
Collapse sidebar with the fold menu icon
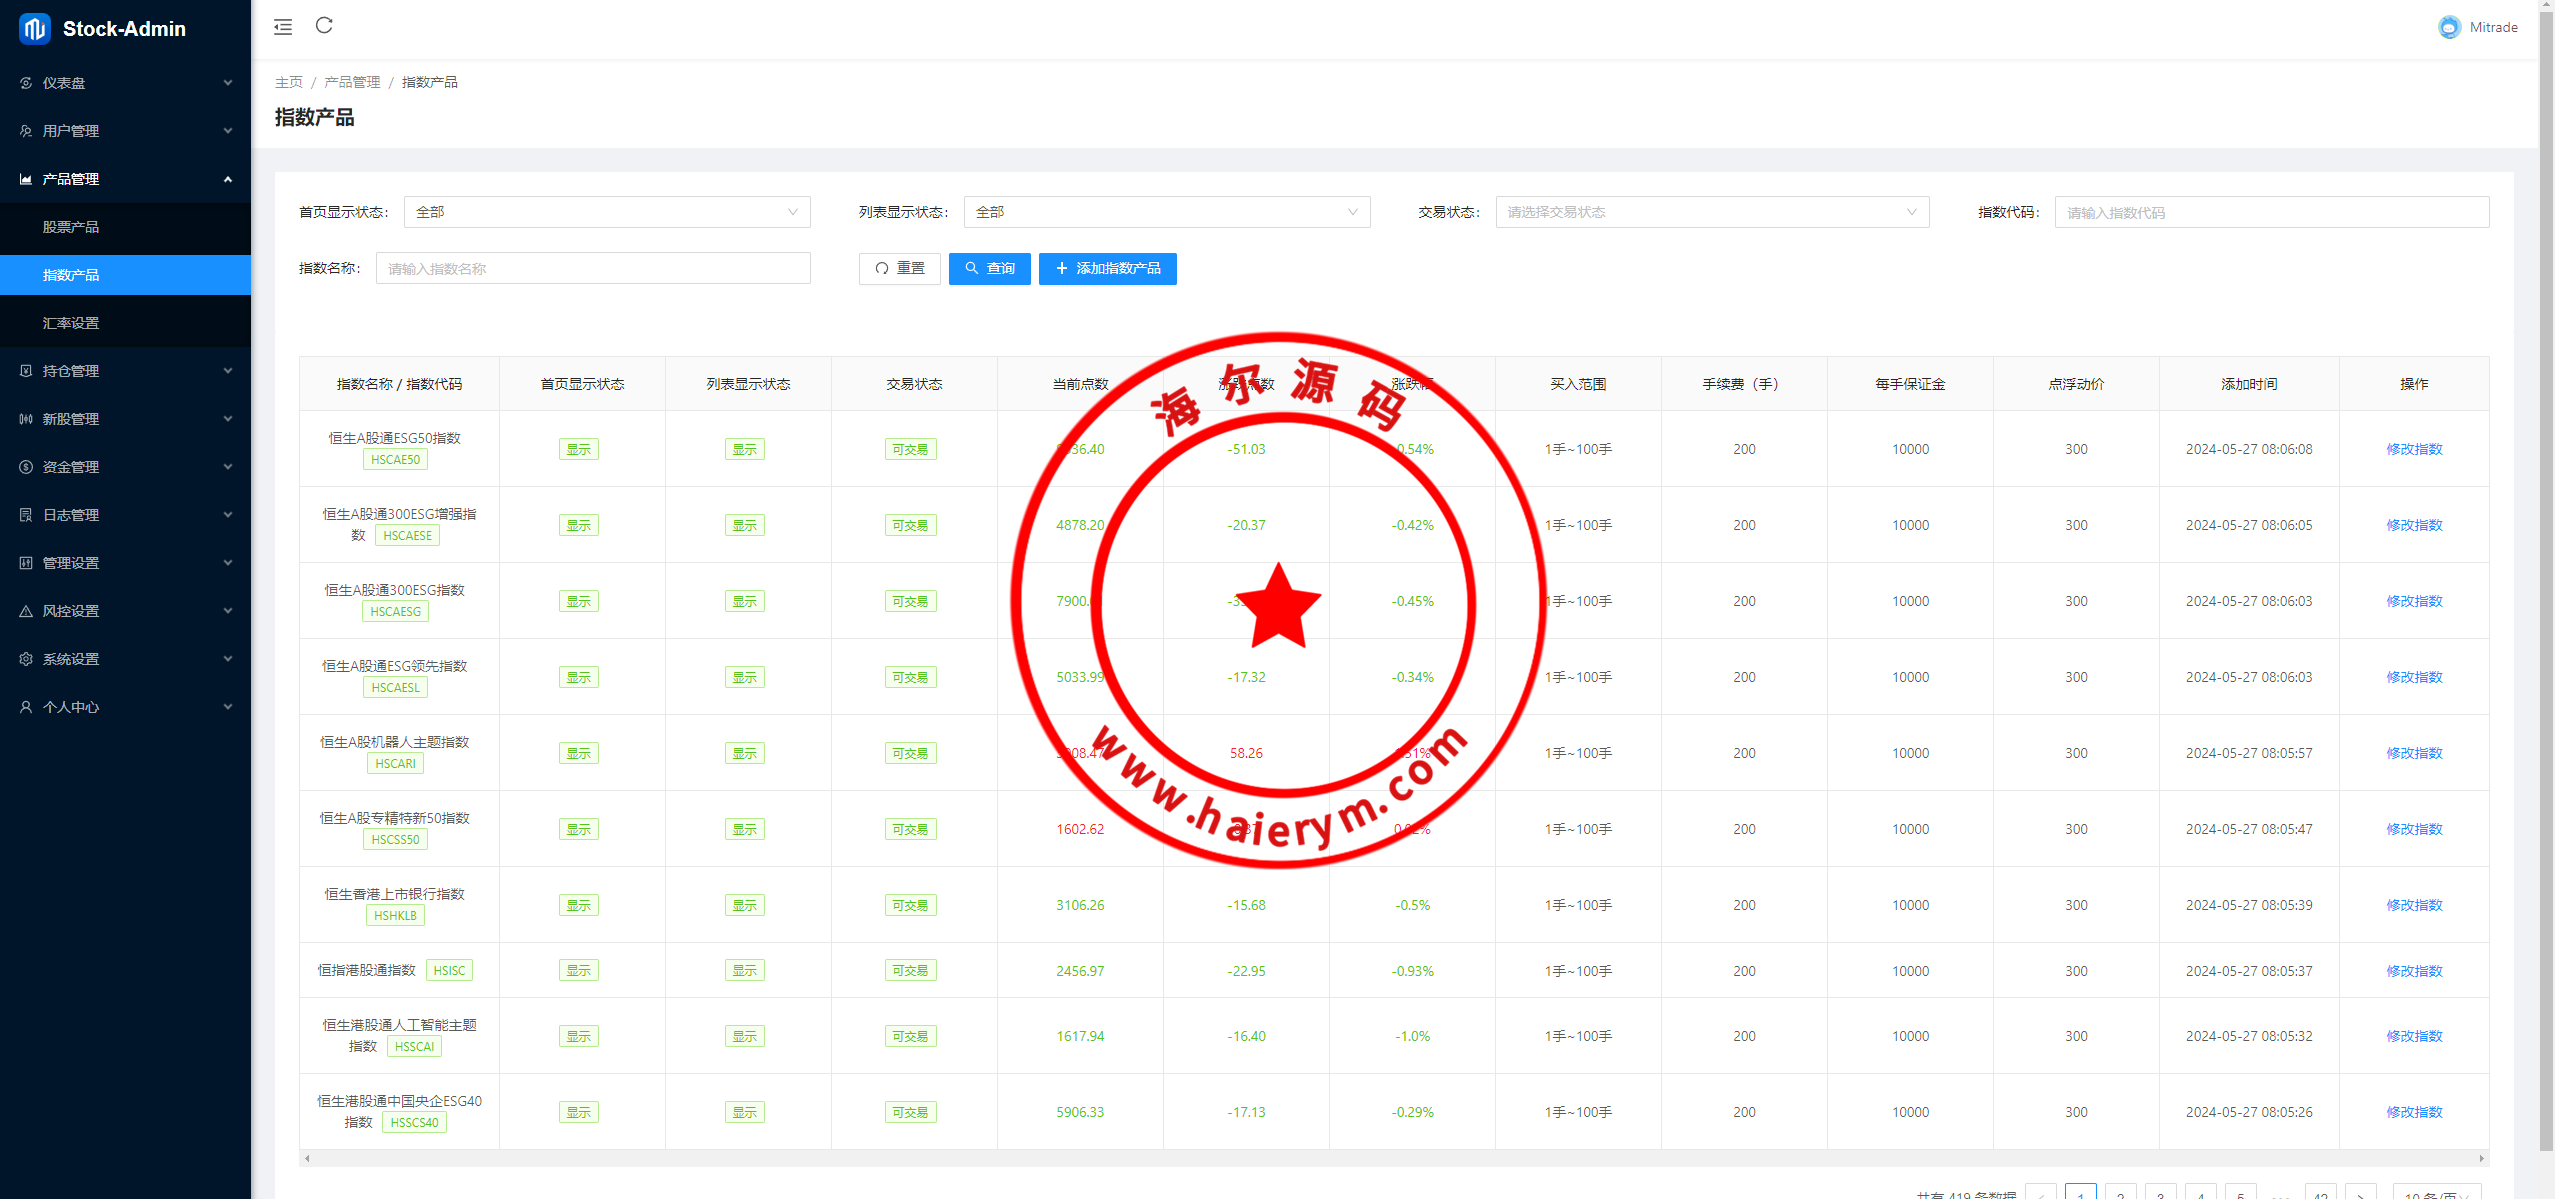tap(283, 27)
